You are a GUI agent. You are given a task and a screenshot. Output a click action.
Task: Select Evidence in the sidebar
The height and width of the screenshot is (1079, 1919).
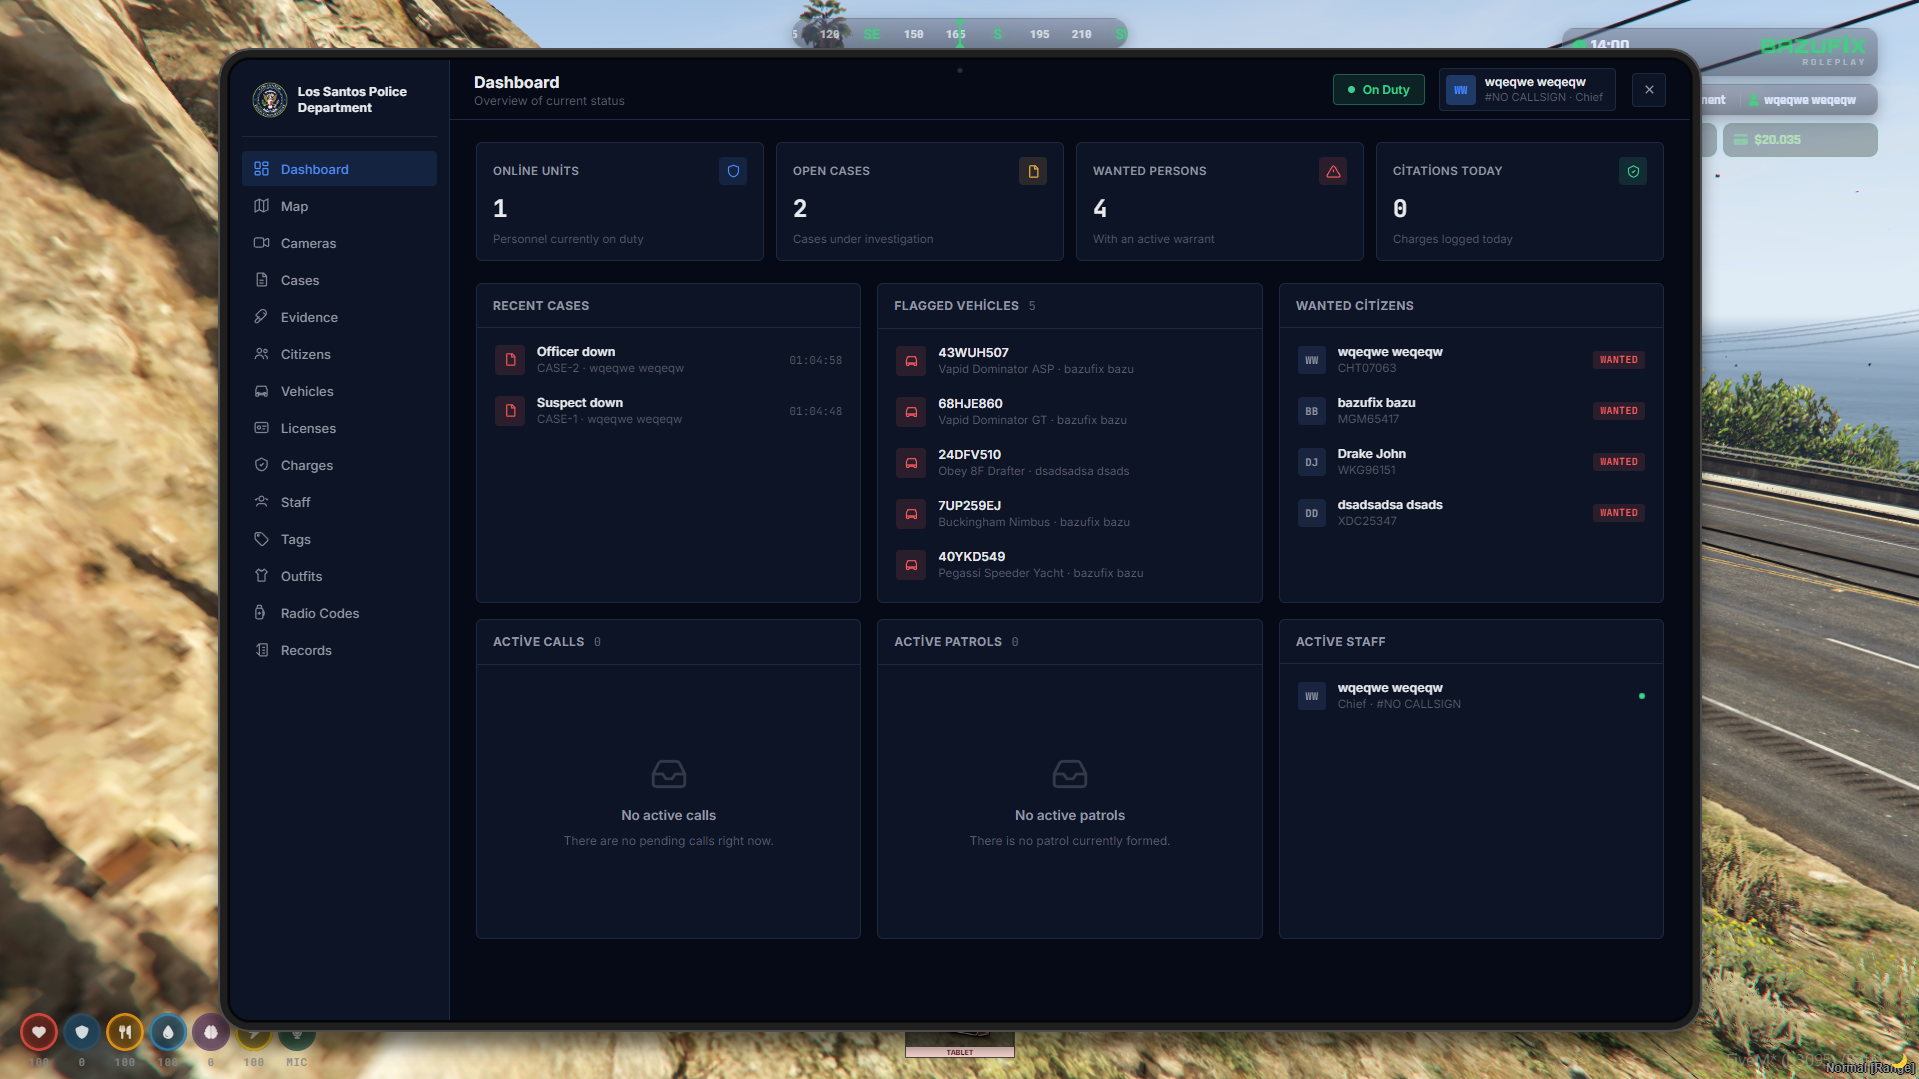click(x=339, y=317)
